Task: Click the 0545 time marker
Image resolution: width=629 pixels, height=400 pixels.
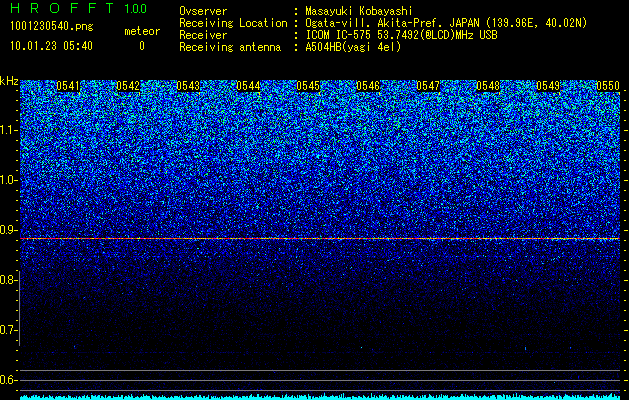Action: pyautogui.click(x=308, y=86)
